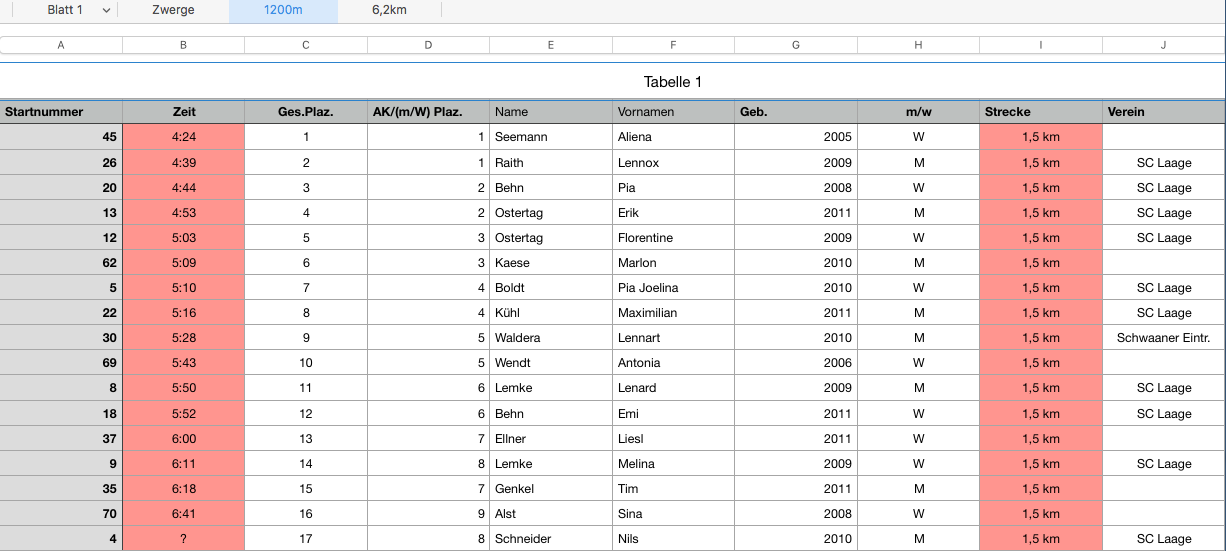Select column A header
The image size is (1226, 551).
[61, 45]
